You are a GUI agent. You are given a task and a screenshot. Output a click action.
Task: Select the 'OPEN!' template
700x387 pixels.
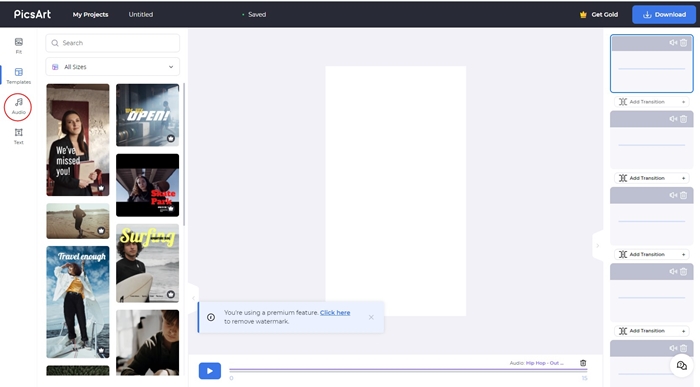[x=147, y=115]
